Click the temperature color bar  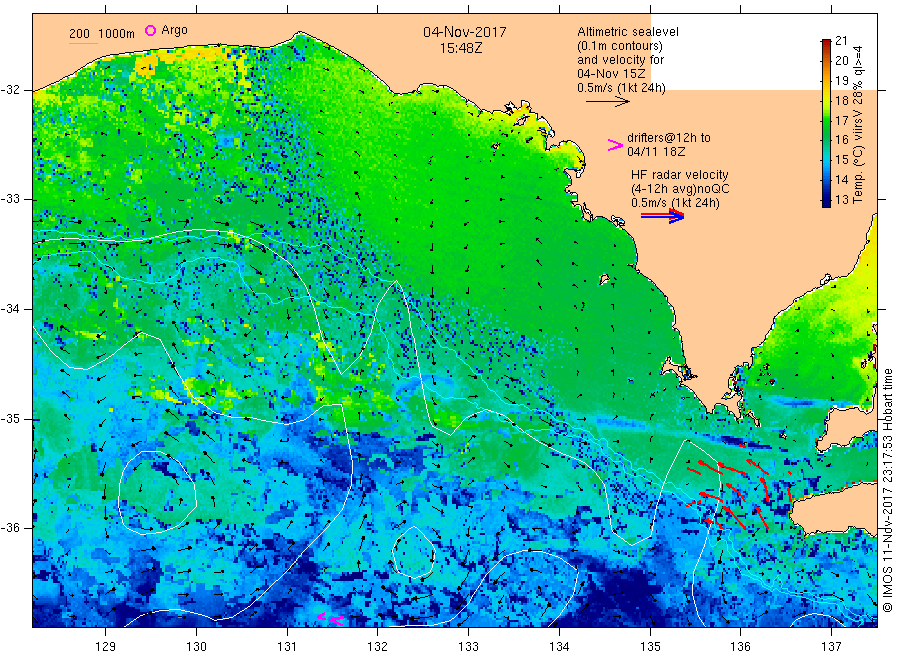pos(826,123)
